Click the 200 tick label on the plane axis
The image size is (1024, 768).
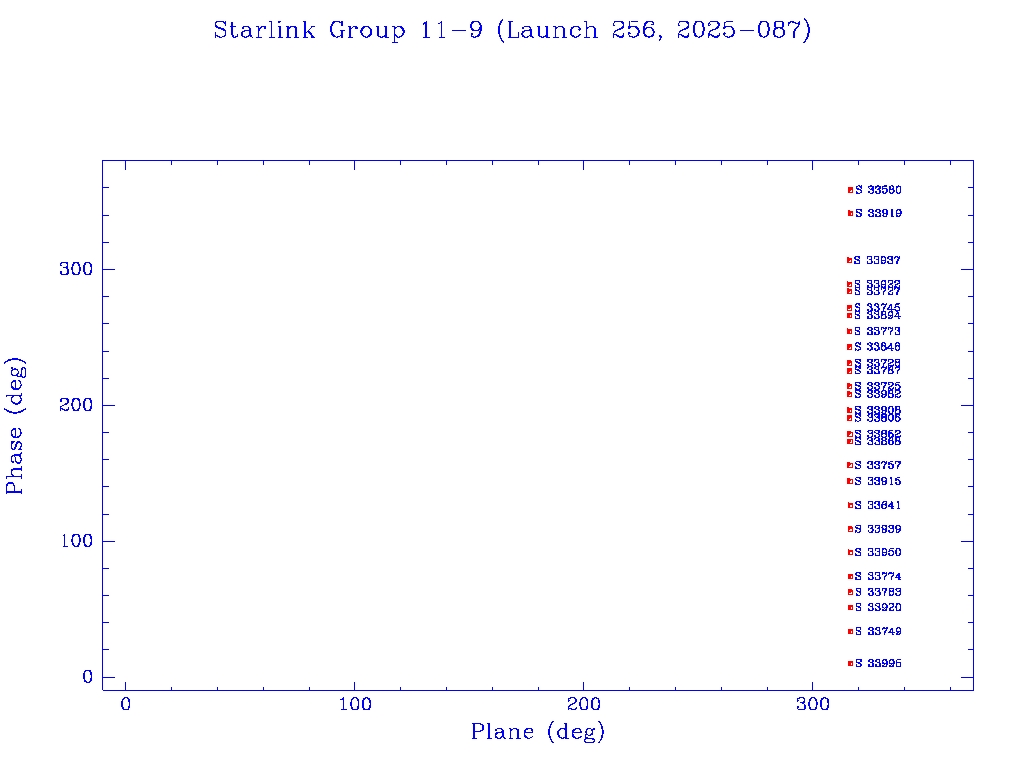coord(584,704)
